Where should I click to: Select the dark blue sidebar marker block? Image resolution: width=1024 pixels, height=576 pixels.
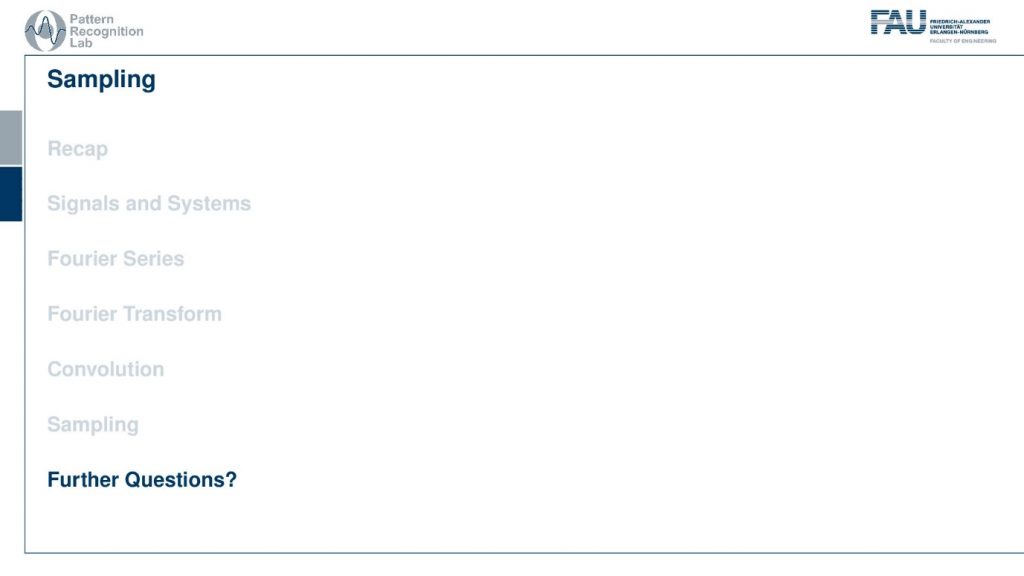point(11,194)
